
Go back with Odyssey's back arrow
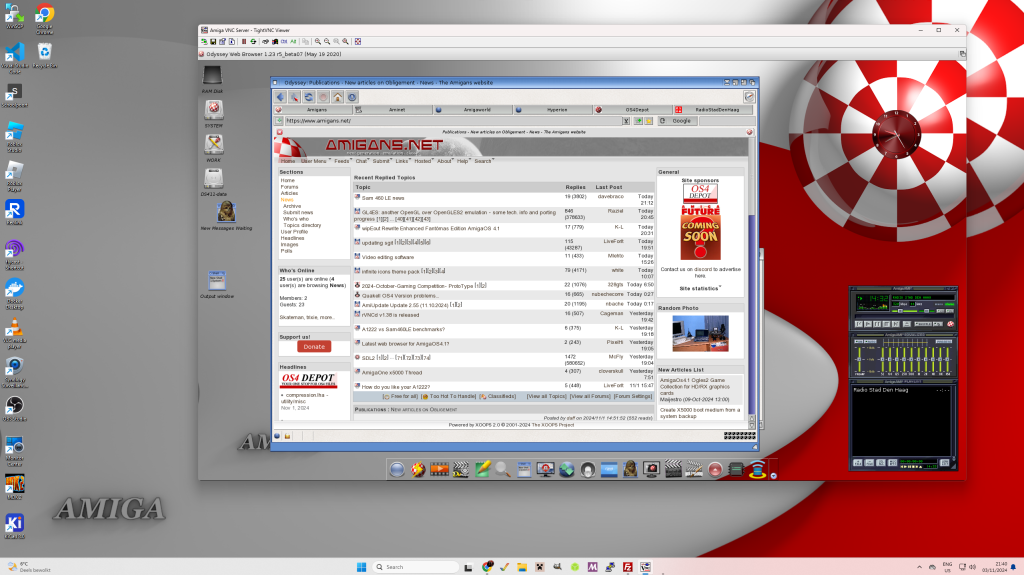point(281,97)
